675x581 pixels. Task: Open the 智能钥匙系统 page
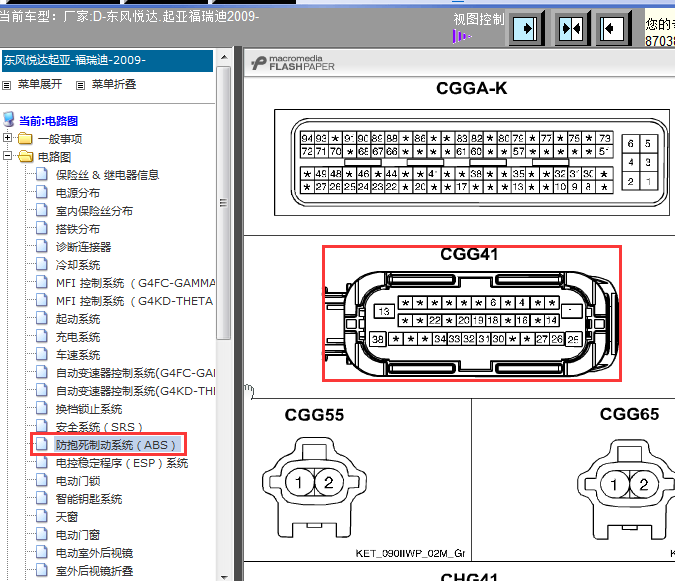point(89,499)
